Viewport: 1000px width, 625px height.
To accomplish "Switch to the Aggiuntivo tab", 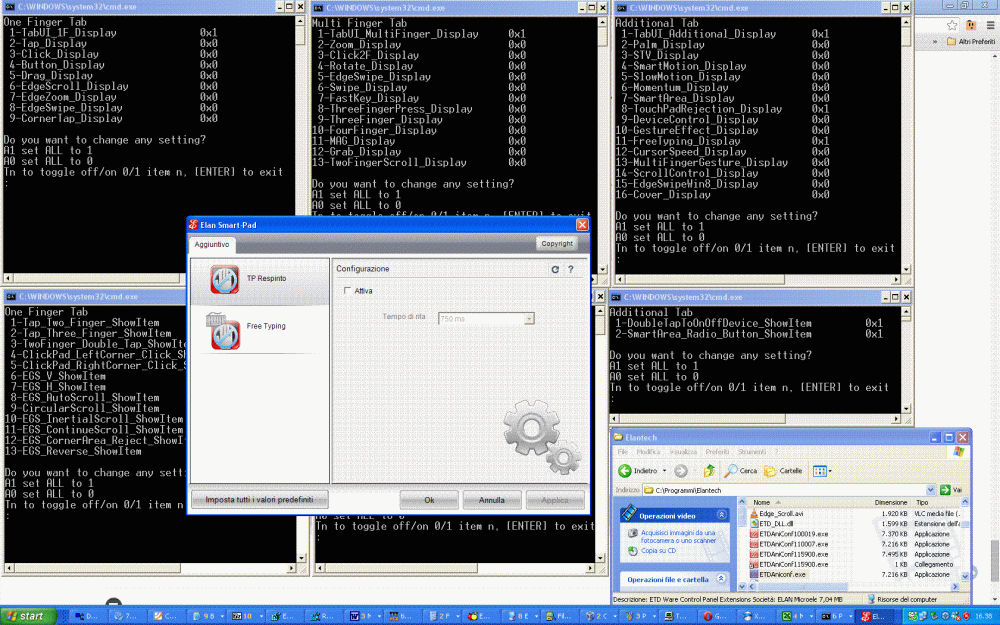I will click(212, 244).
